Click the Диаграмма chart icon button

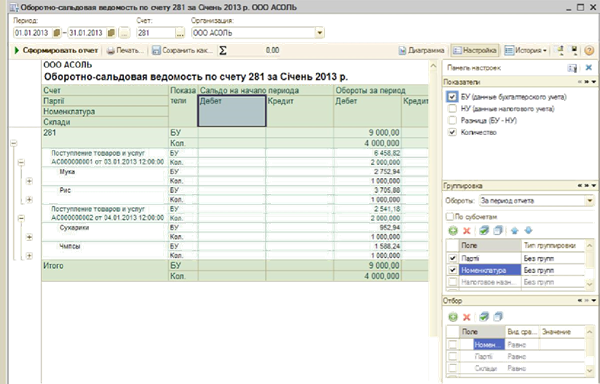tap(422, 50)
